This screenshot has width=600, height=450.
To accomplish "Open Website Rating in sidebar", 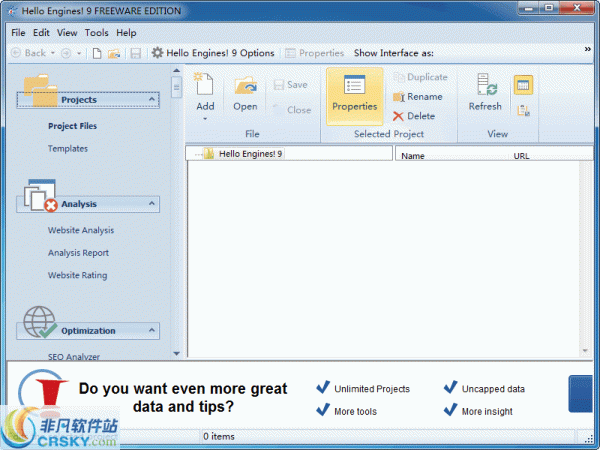I will (x=77, y=275).
